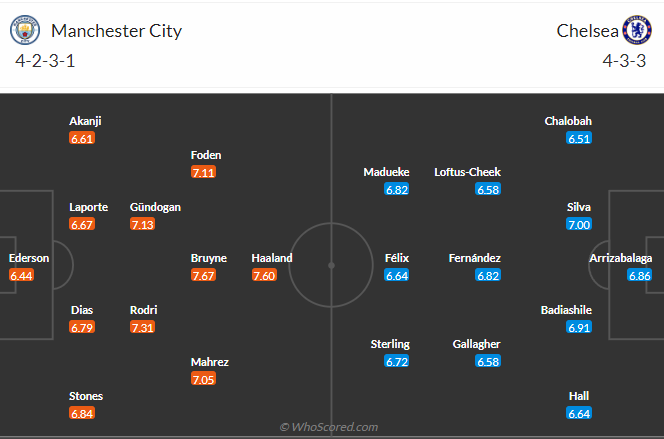664x439 pixels.
Task: Open Gündogan's player name
Action: coord(155,207)
